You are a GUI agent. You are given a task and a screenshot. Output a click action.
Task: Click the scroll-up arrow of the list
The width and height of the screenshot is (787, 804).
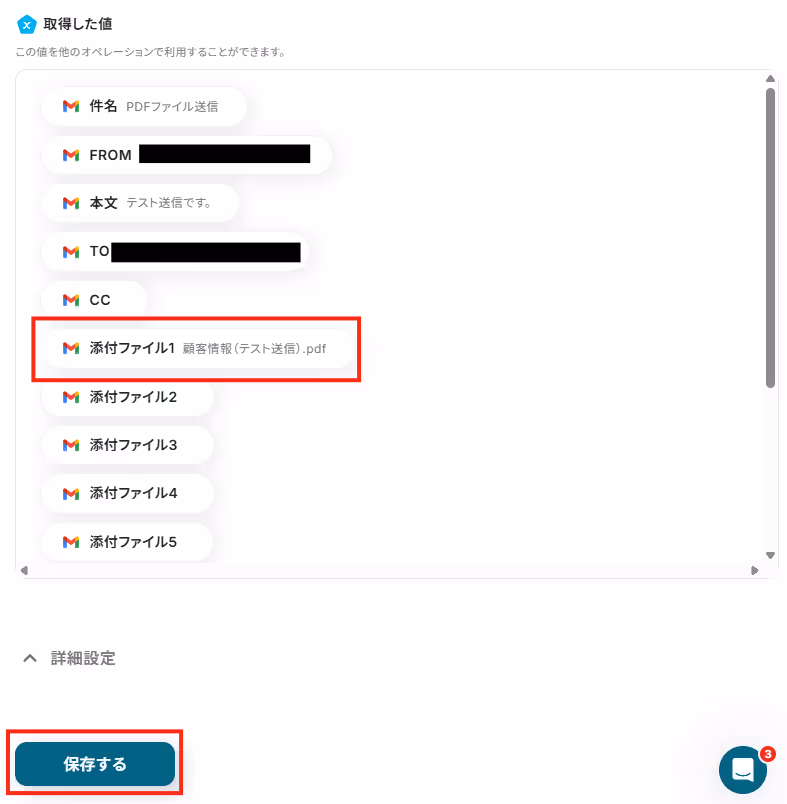tap(770, 78)
